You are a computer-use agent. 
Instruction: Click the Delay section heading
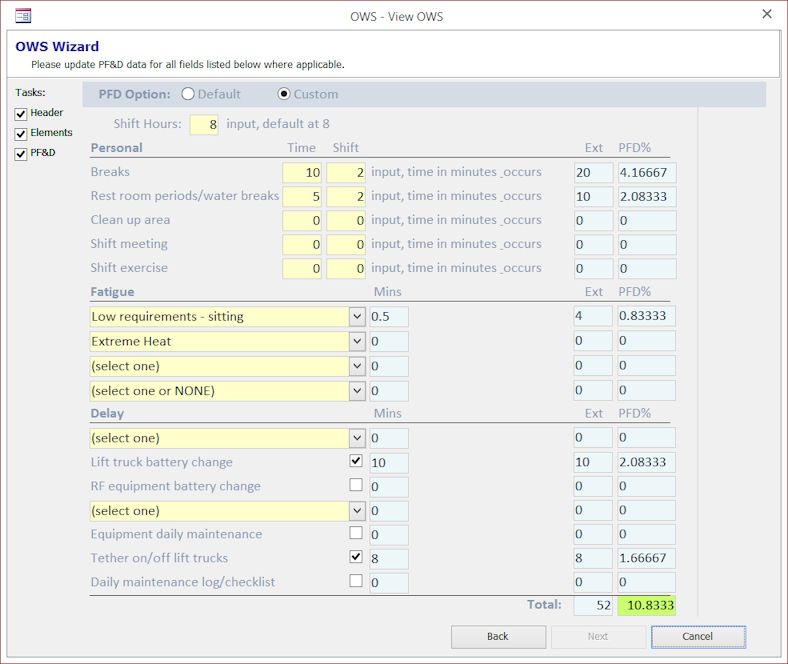pos(107,414)
